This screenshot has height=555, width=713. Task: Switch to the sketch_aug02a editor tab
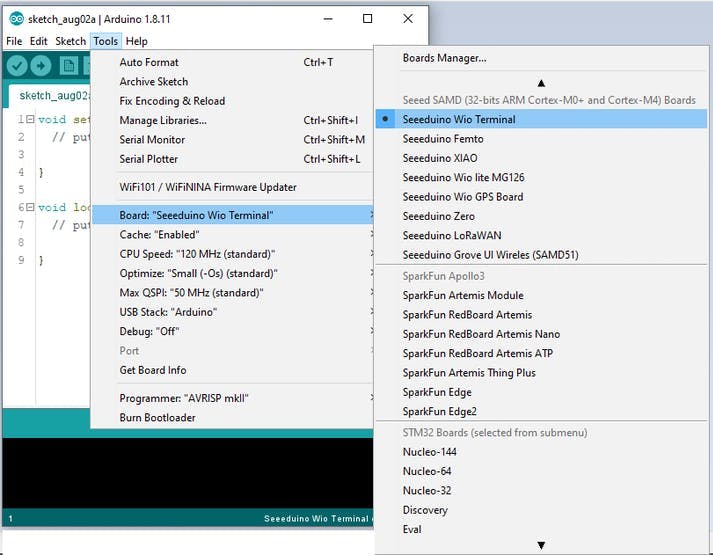pyautogui.click(x=50, y=95)
